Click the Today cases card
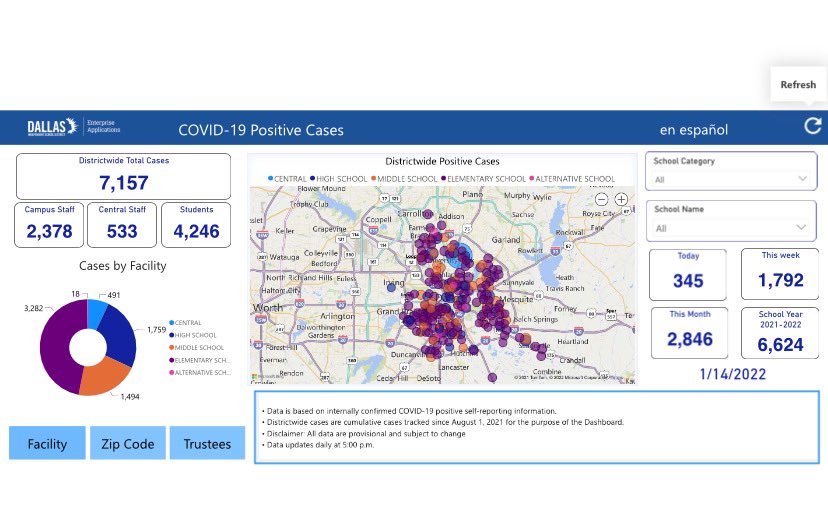 (x=688, y=275)
